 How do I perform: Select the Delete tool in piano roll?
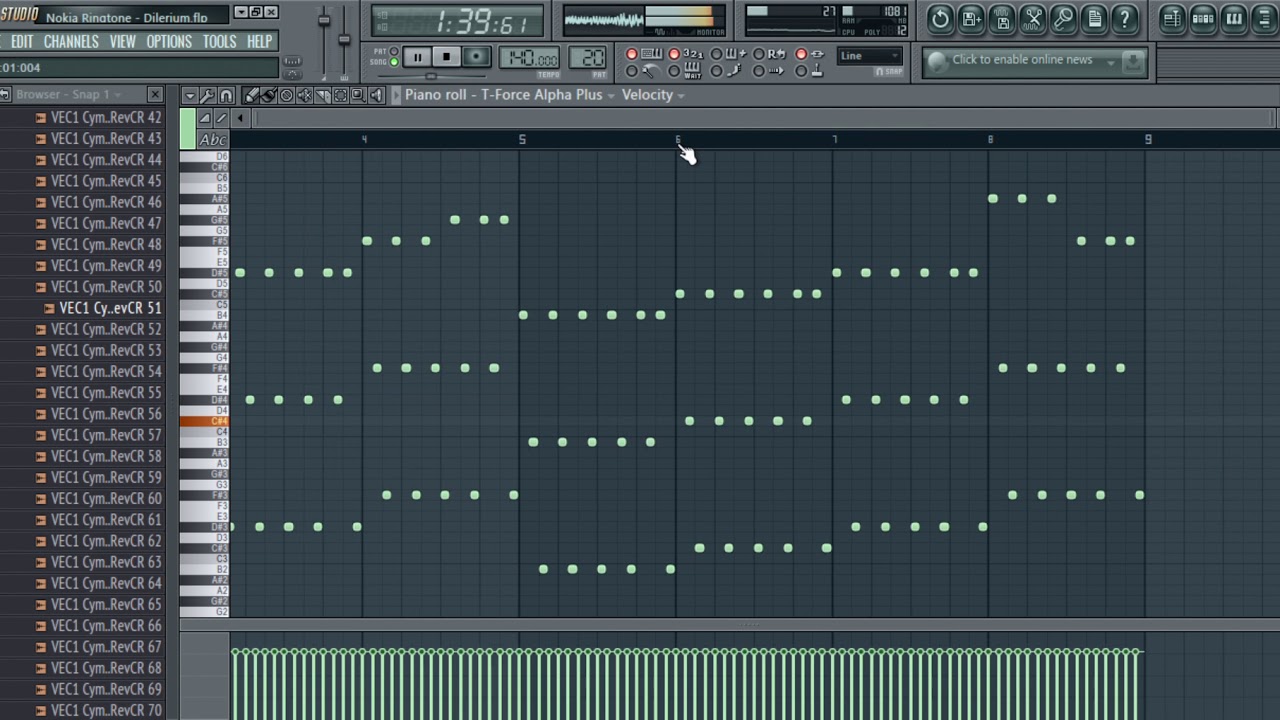tap(287, 95)
